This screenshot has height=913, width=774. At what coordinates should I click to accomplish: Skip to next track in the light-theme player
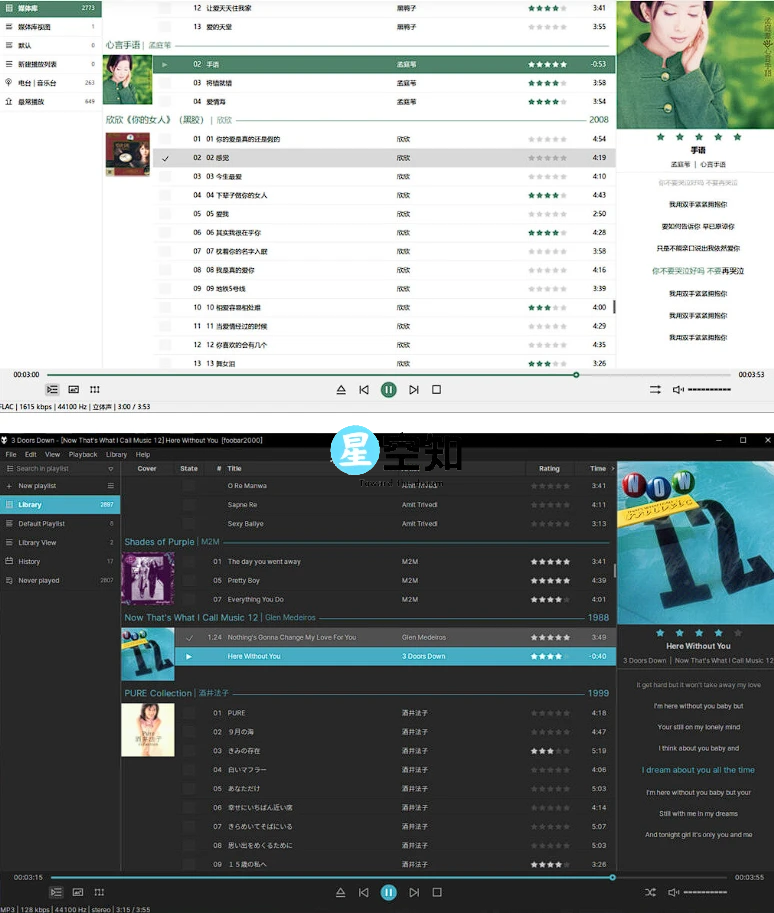click(413, 390)
